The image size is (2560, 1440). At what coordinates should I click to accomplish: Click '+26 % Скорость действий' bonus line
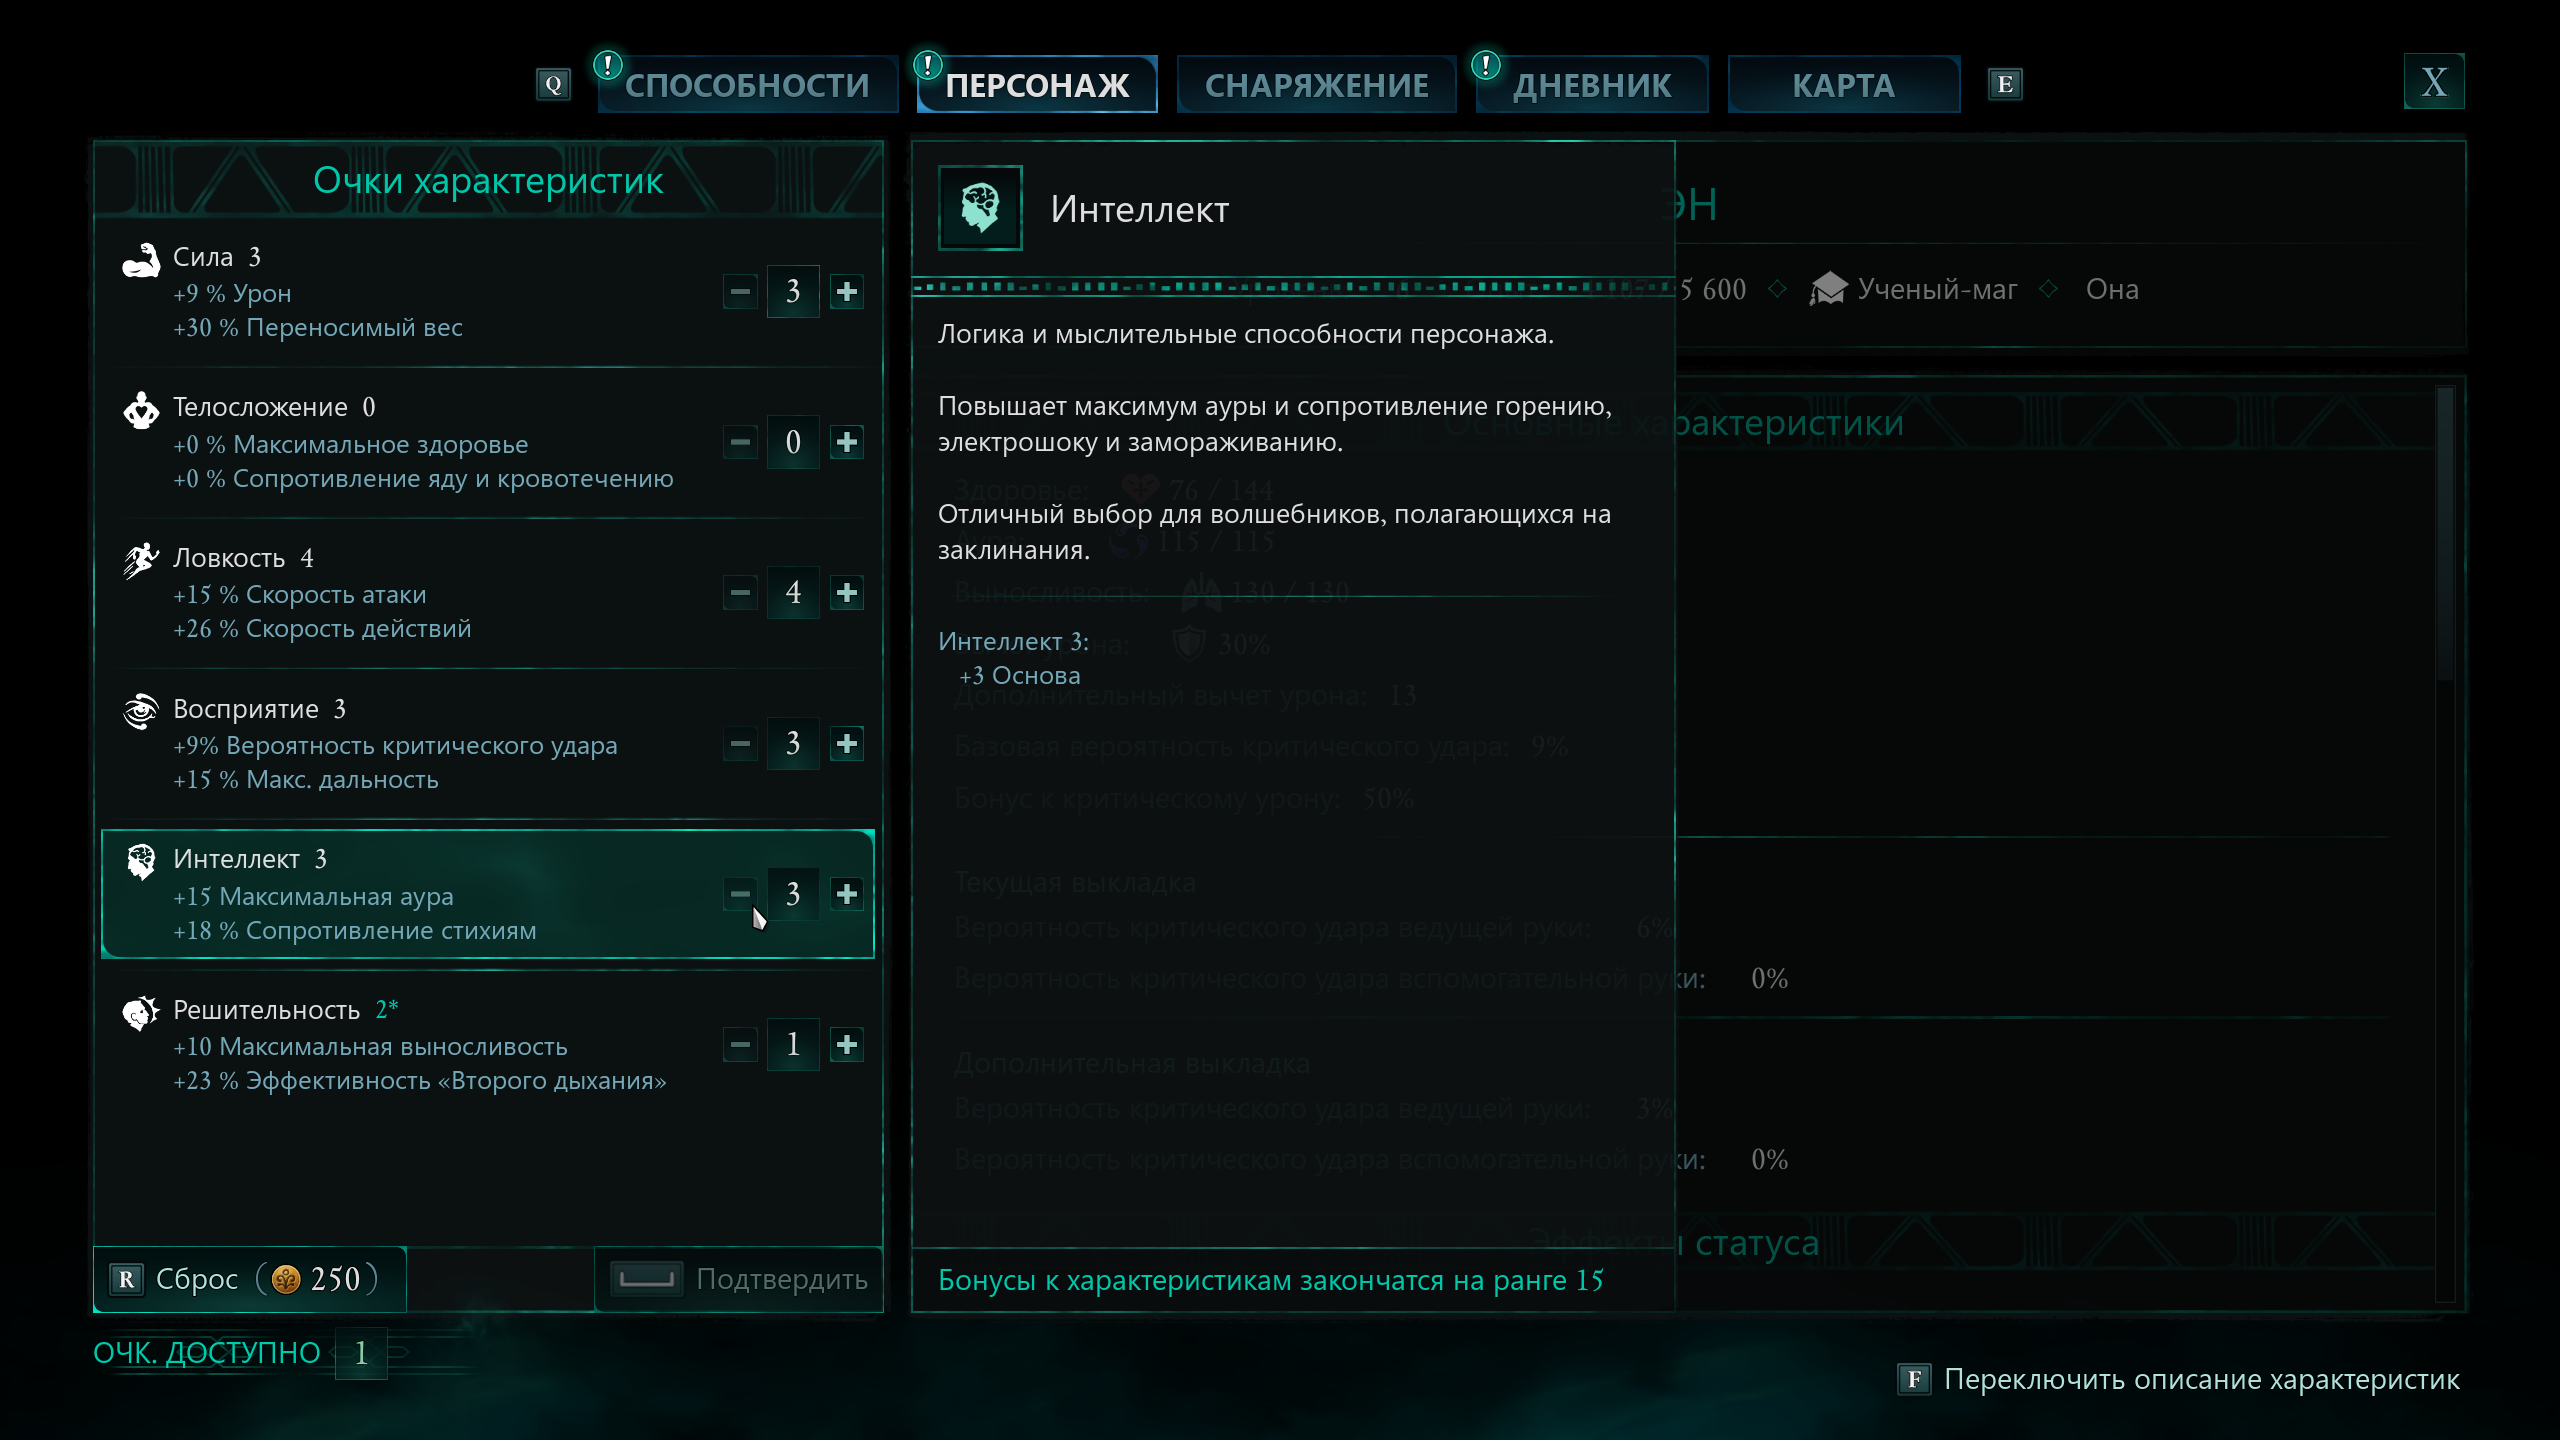tap(321, 629)
